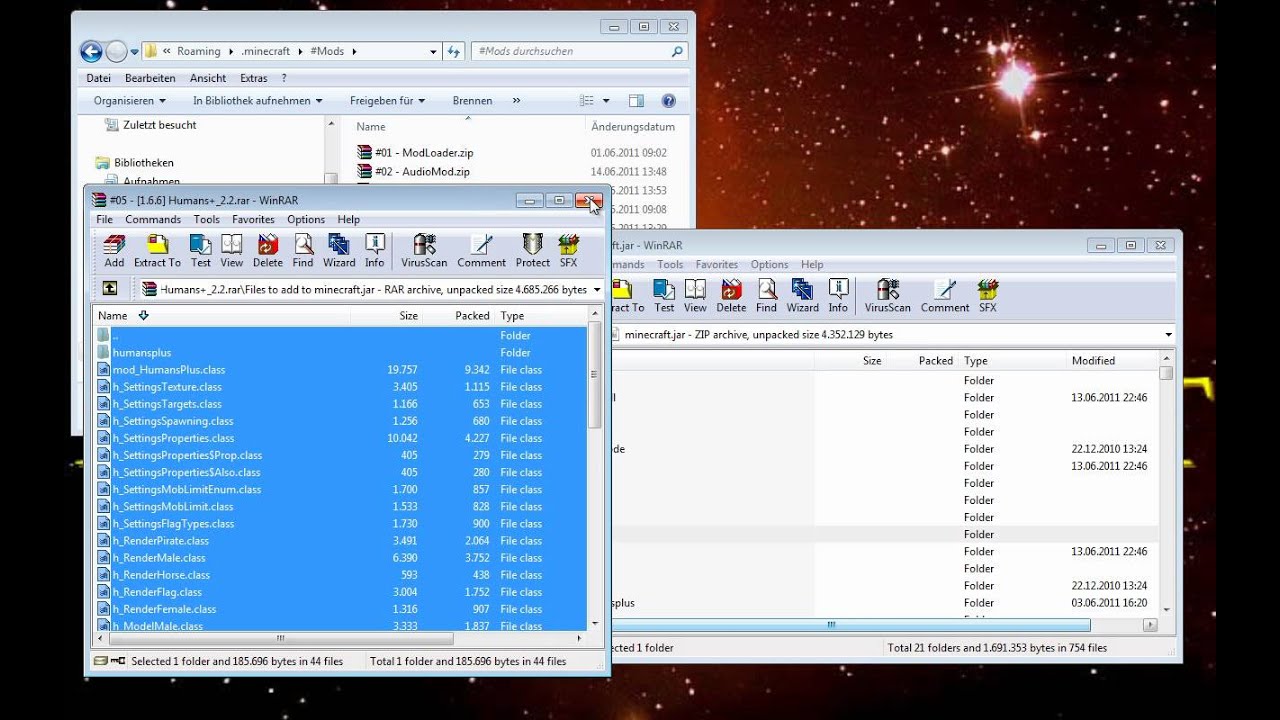Sort by Änderungsdatum column in Explorer
This screenshot has width=1280, height=720.
click(x=635, y=127)
